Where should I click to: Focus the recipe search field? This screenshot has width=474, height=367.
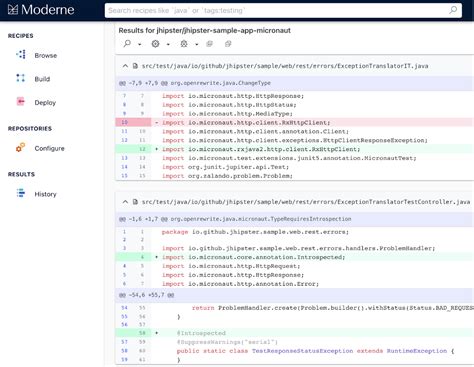tap(283, 10)
